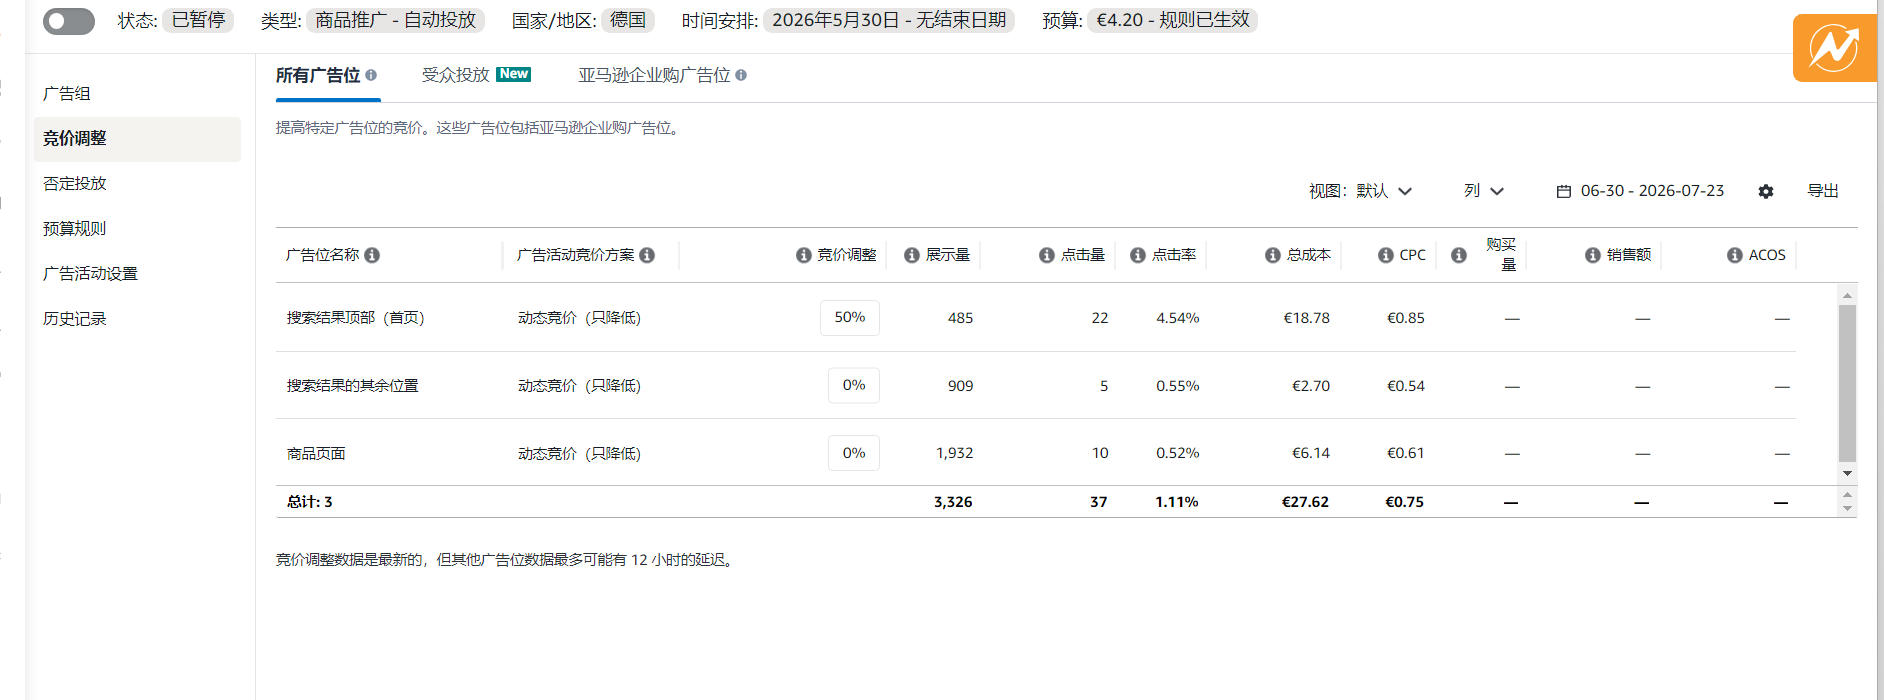
Task: Click info icon before 销售额 header
Action: coord(1593,255)
